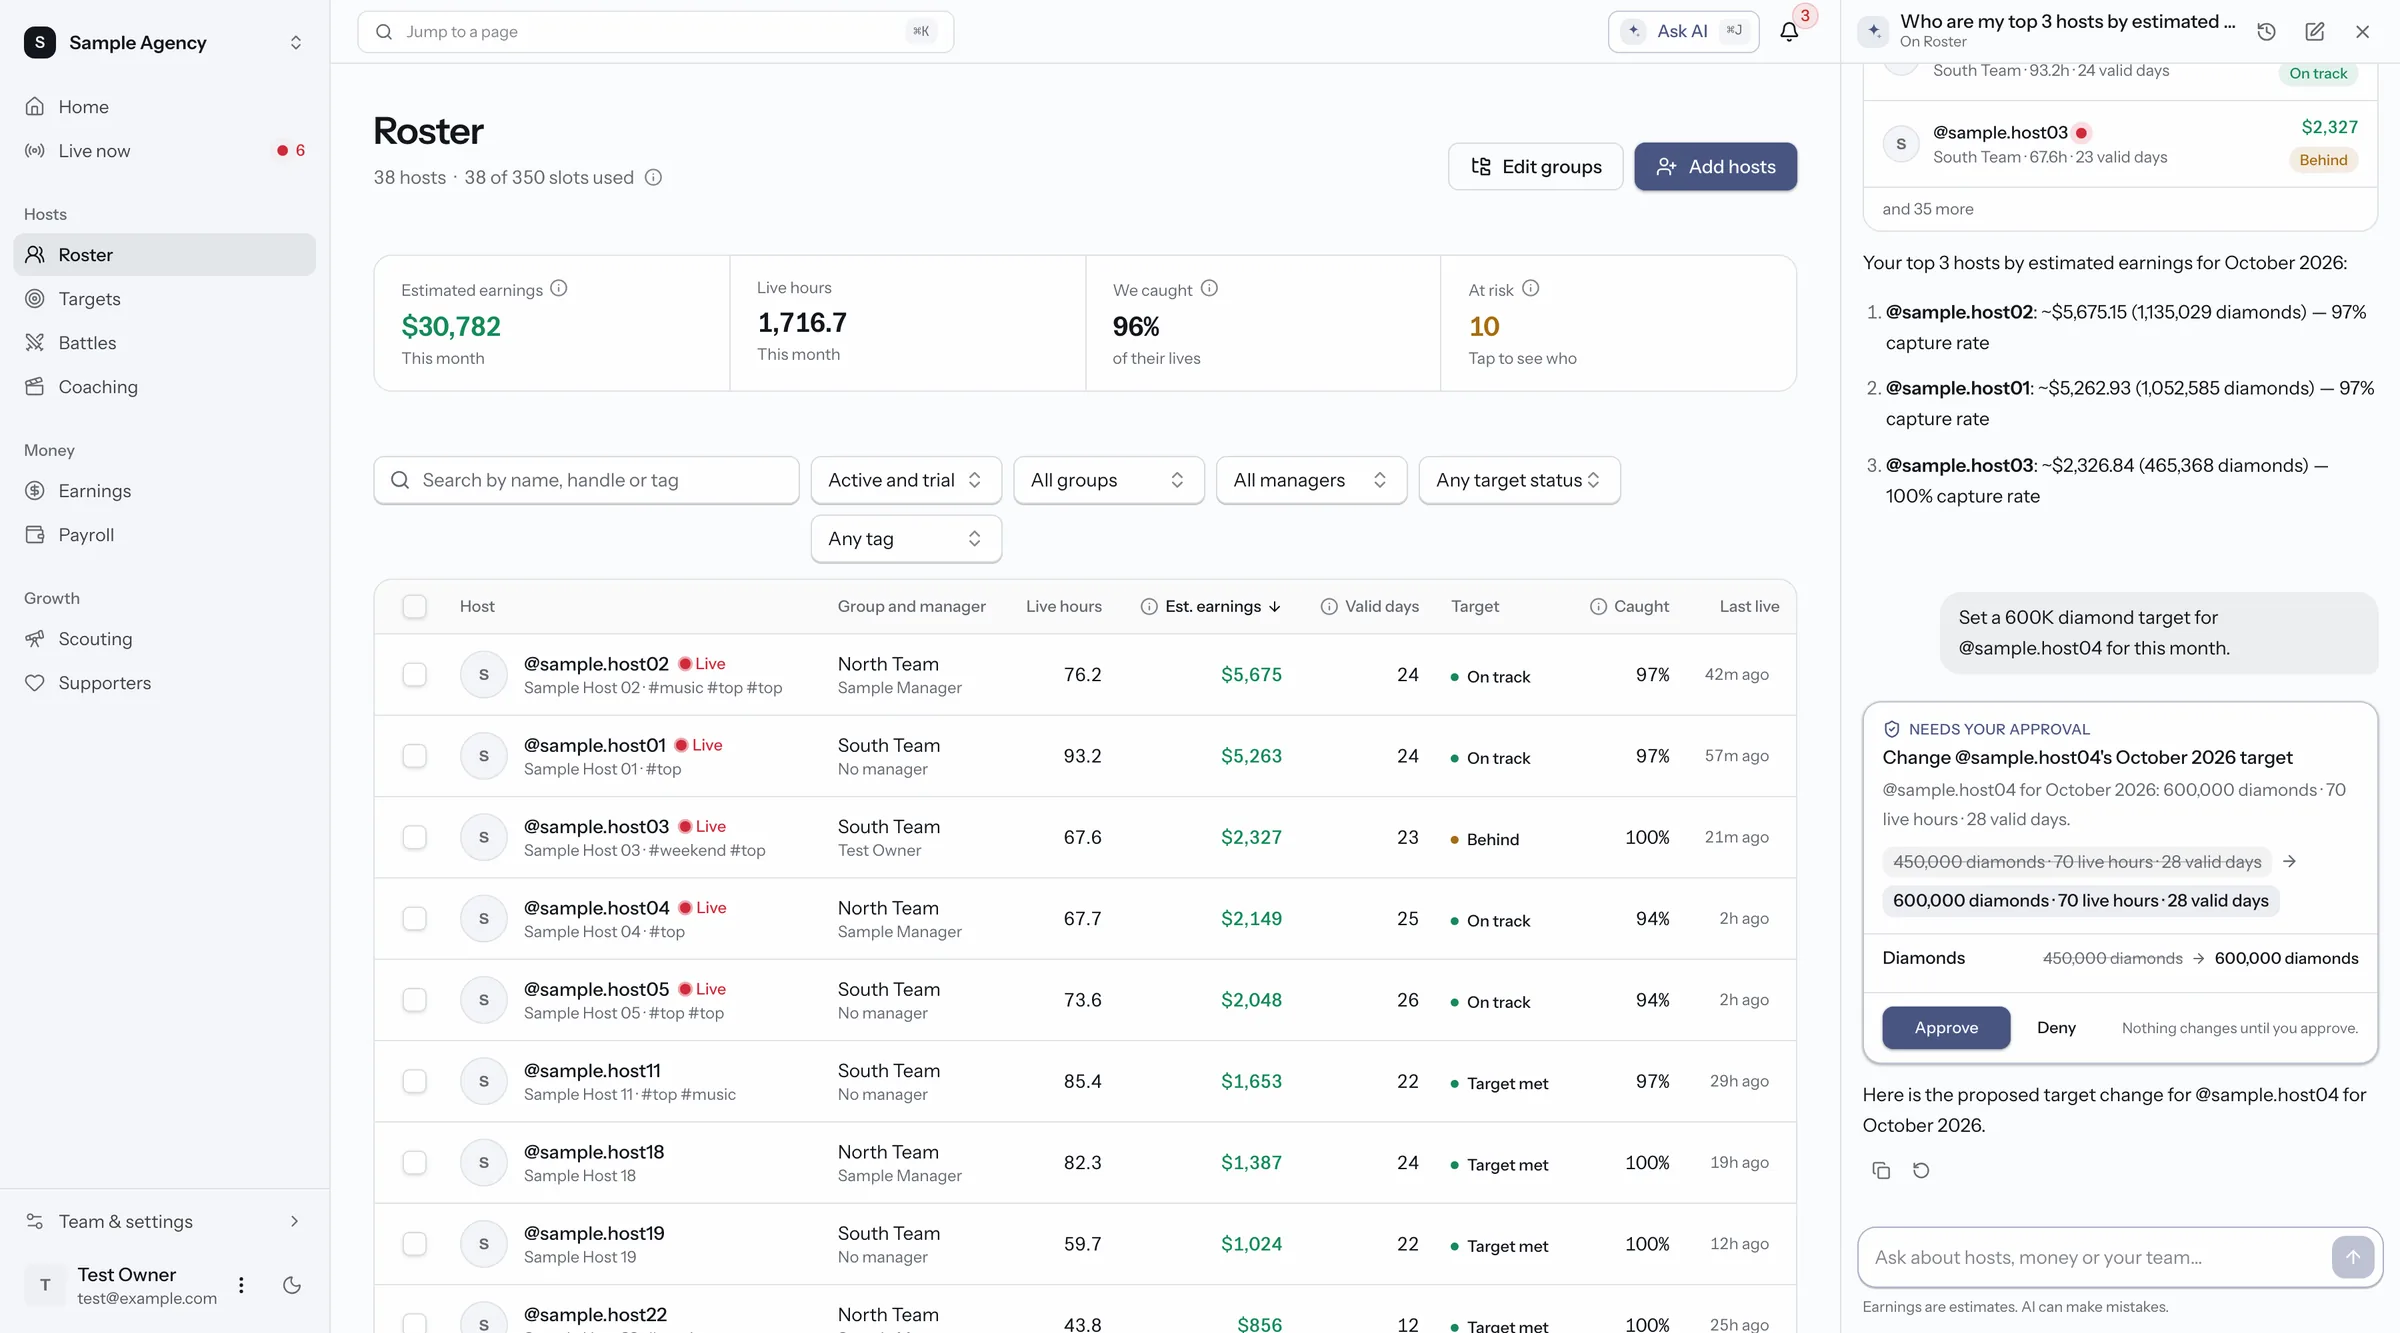Open the Any target status dropdown
This screenshot has width=2400, height=1333.
1519,480
